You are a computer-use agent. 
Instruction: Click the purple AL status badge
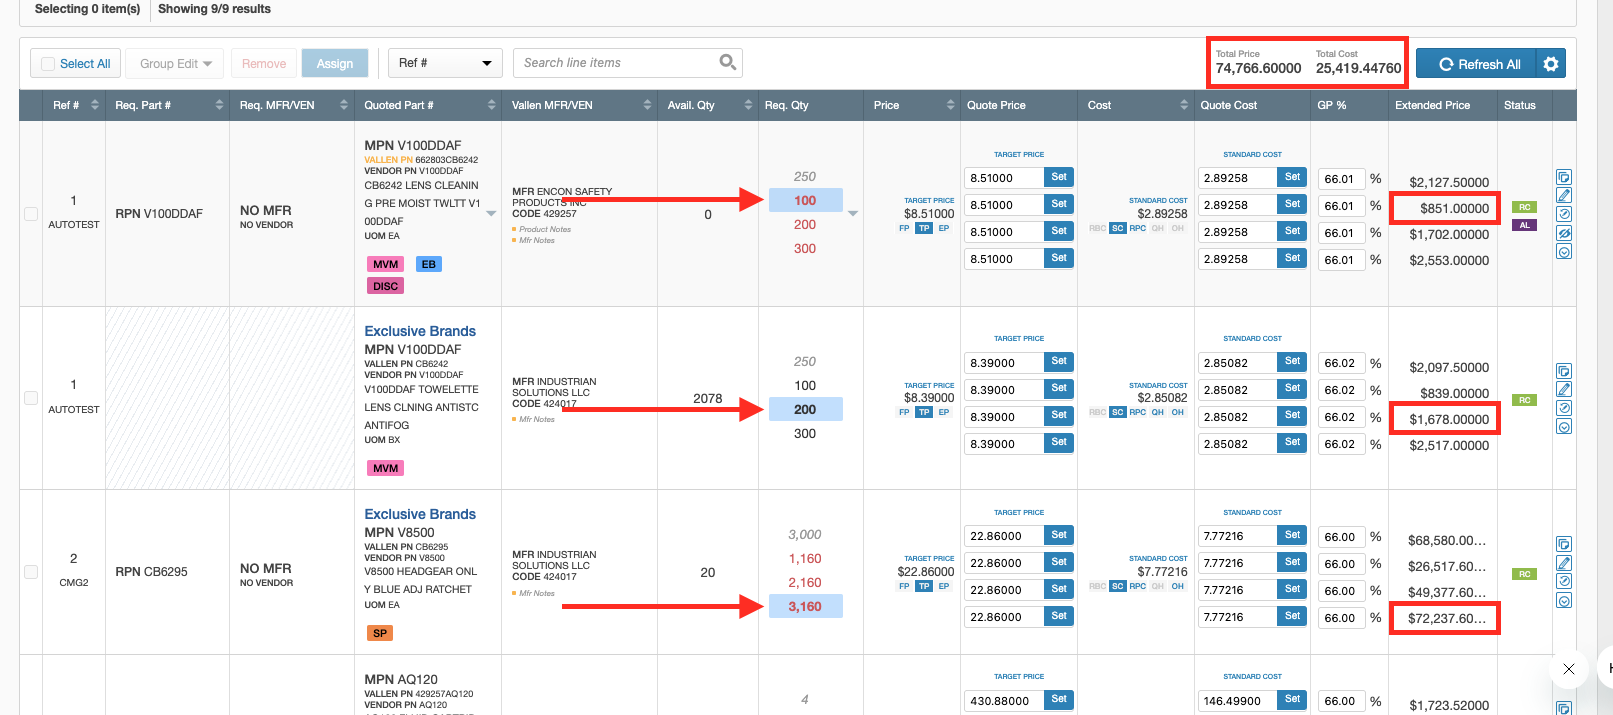1524,225
